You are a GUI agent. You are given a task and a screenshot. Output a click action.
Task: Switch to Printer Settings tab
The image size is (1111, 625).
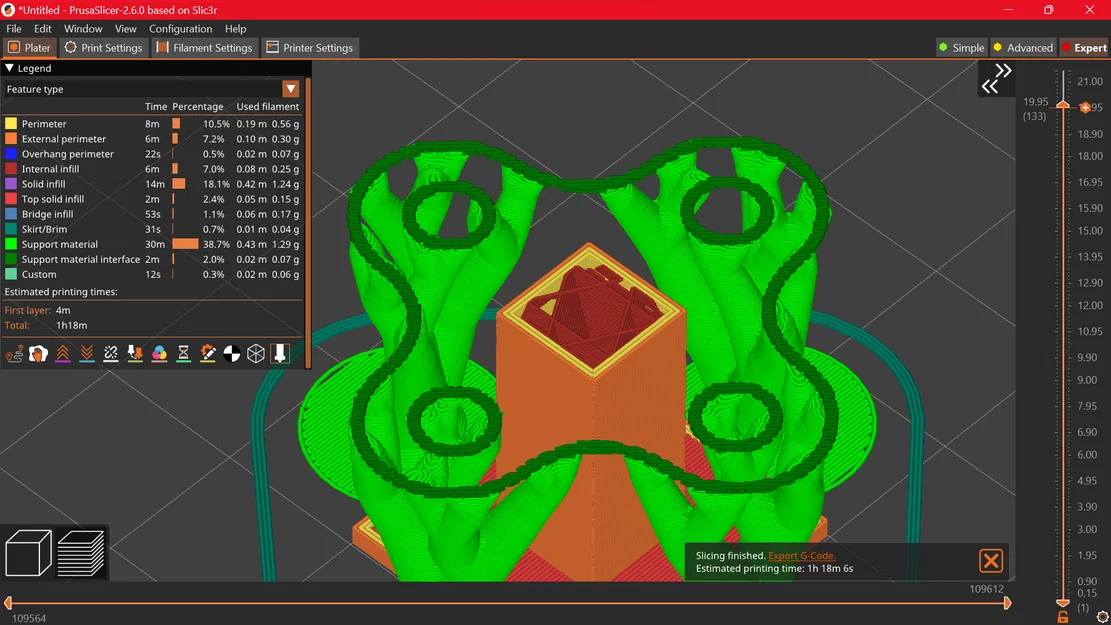(x=310, y=47)
